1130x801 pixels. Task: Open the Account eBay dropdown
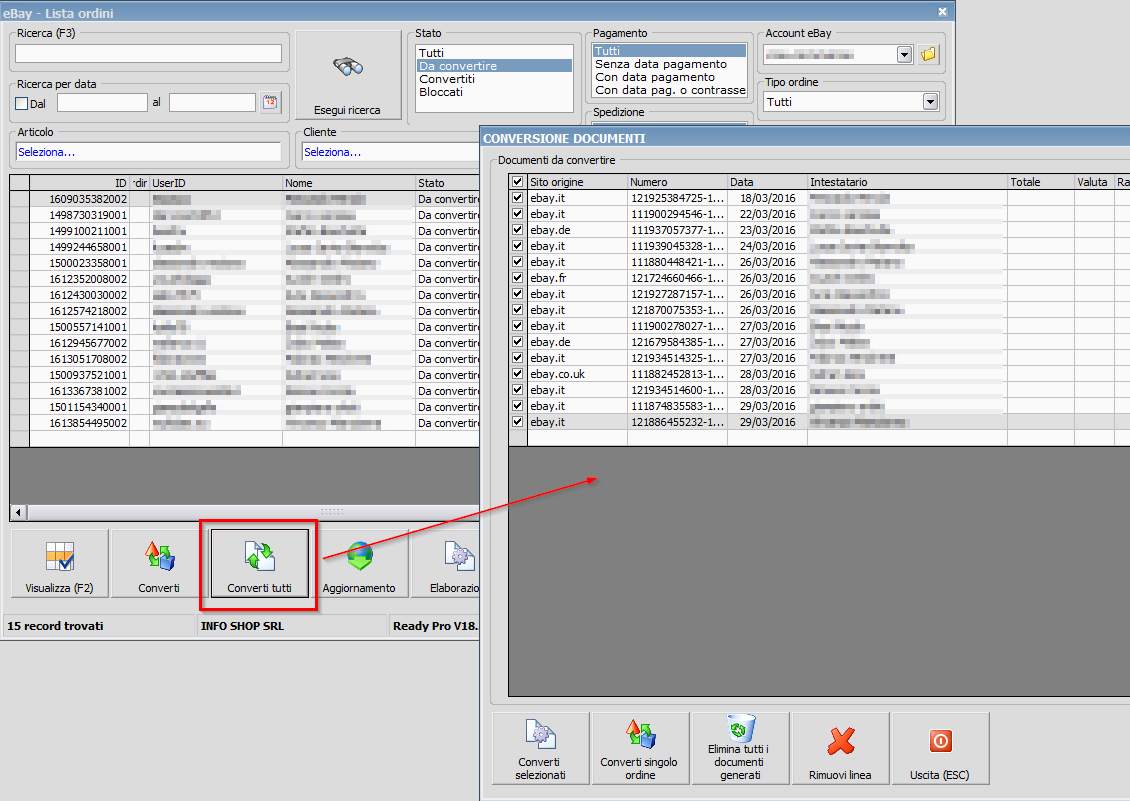[x=904, y=55]
